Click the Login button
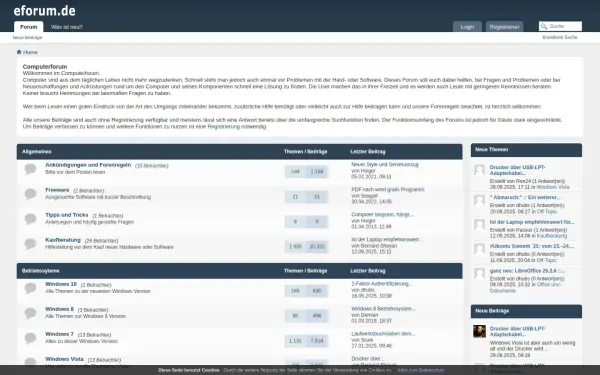This screenshot has width=600, height=375. click(x=467, y=27)
